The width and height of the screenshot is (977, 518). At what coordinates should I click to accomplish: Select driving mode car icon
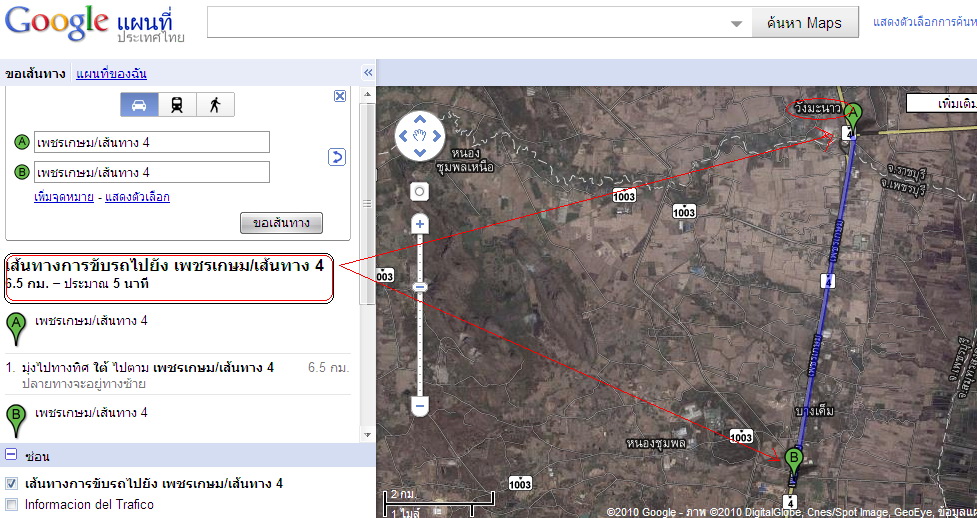click(x=139, y=104)
